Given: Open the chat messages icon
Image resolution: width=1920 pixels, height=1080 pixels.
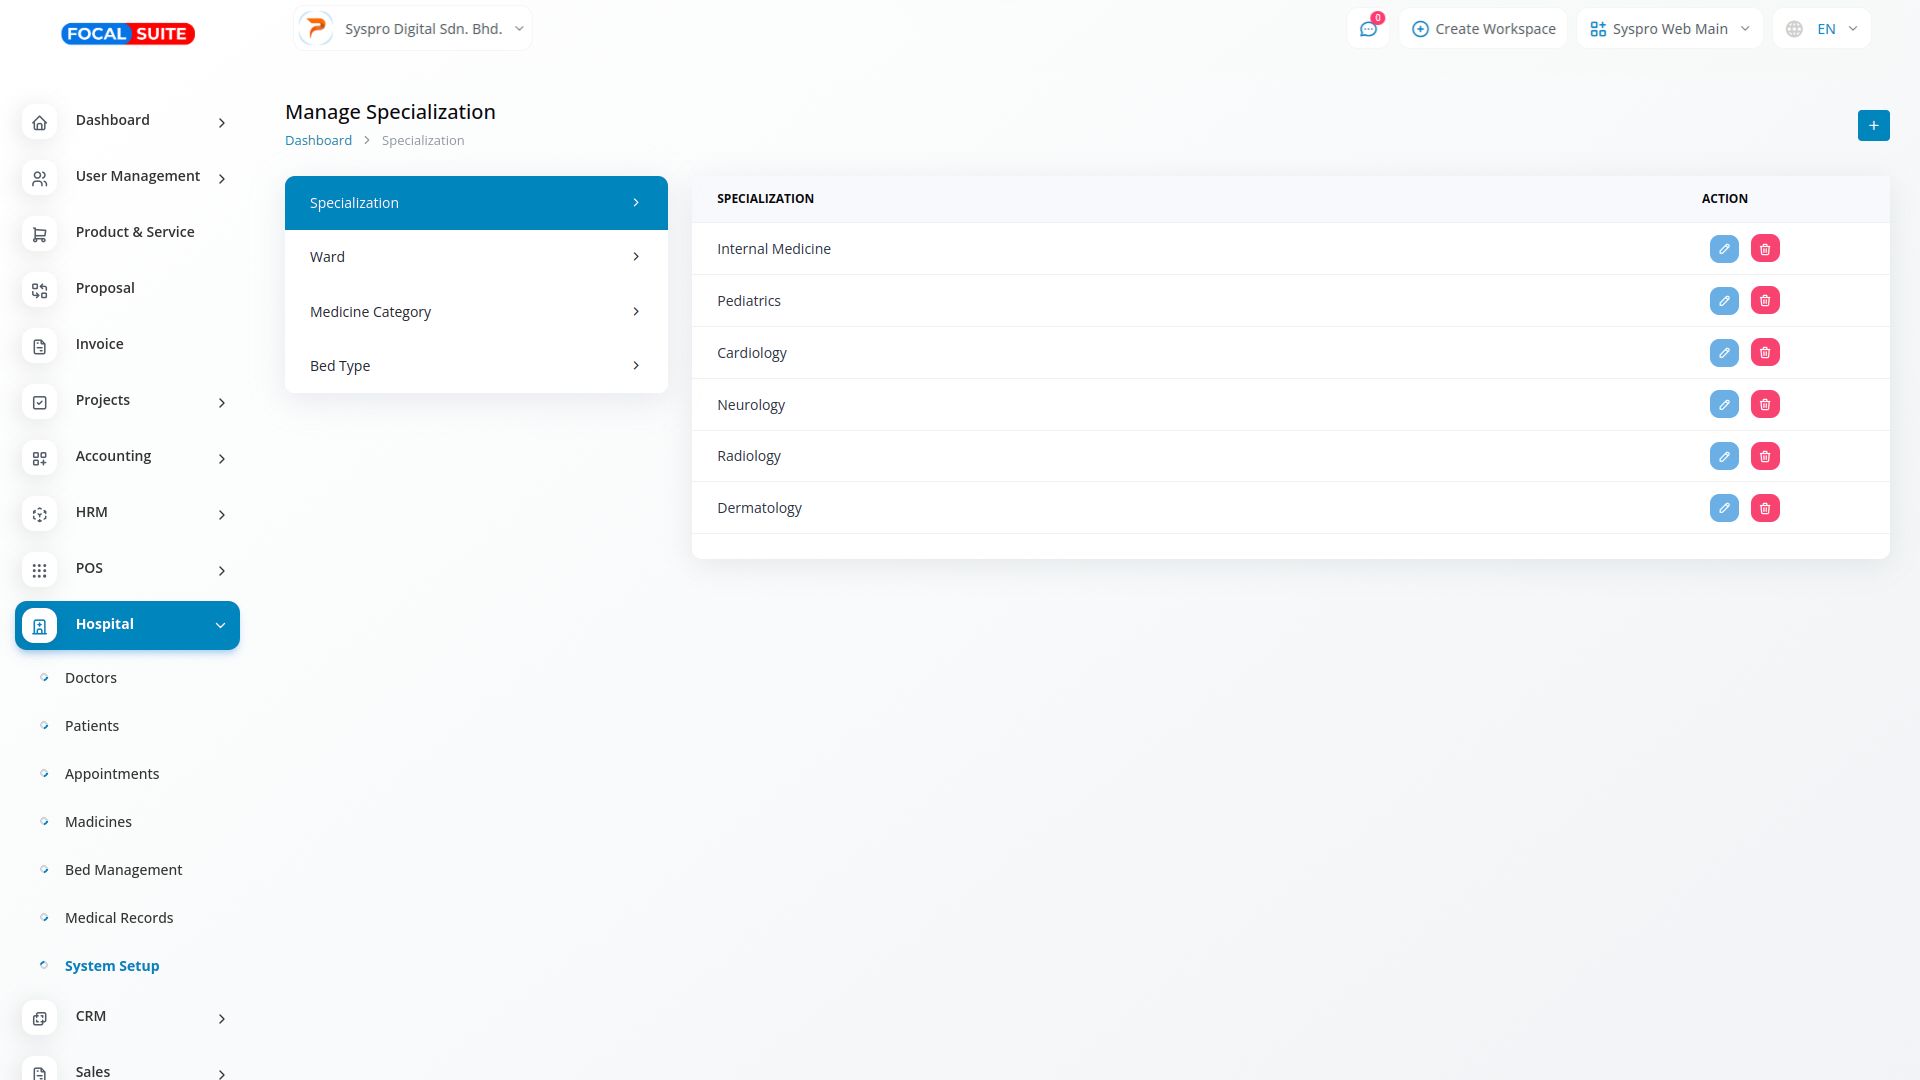Looking at the screenshot, I should [1368, 29].
